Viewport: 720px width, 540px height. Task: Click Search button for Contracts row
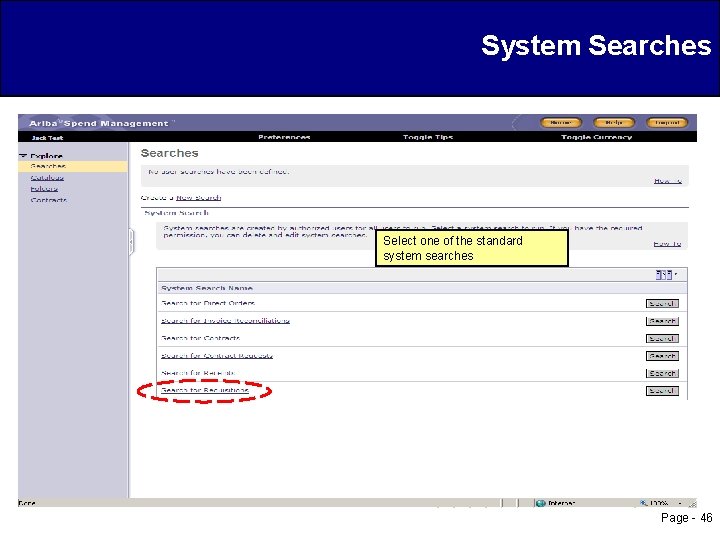coord(662,338)
